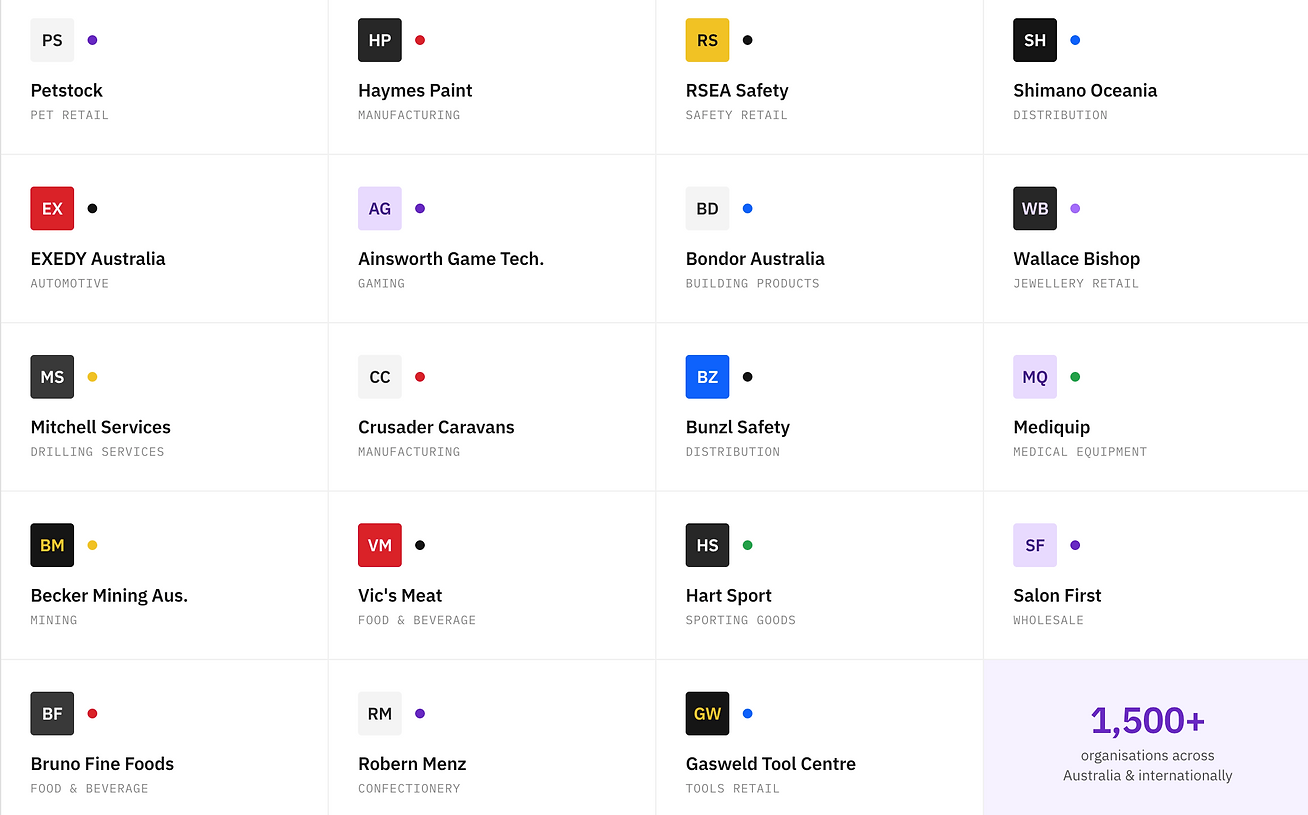Click the CONFECTIONERY industry label
Image resolution: width=1308 pixels, height=815 pixels.
pyautogui.click(x=410, y=788)
